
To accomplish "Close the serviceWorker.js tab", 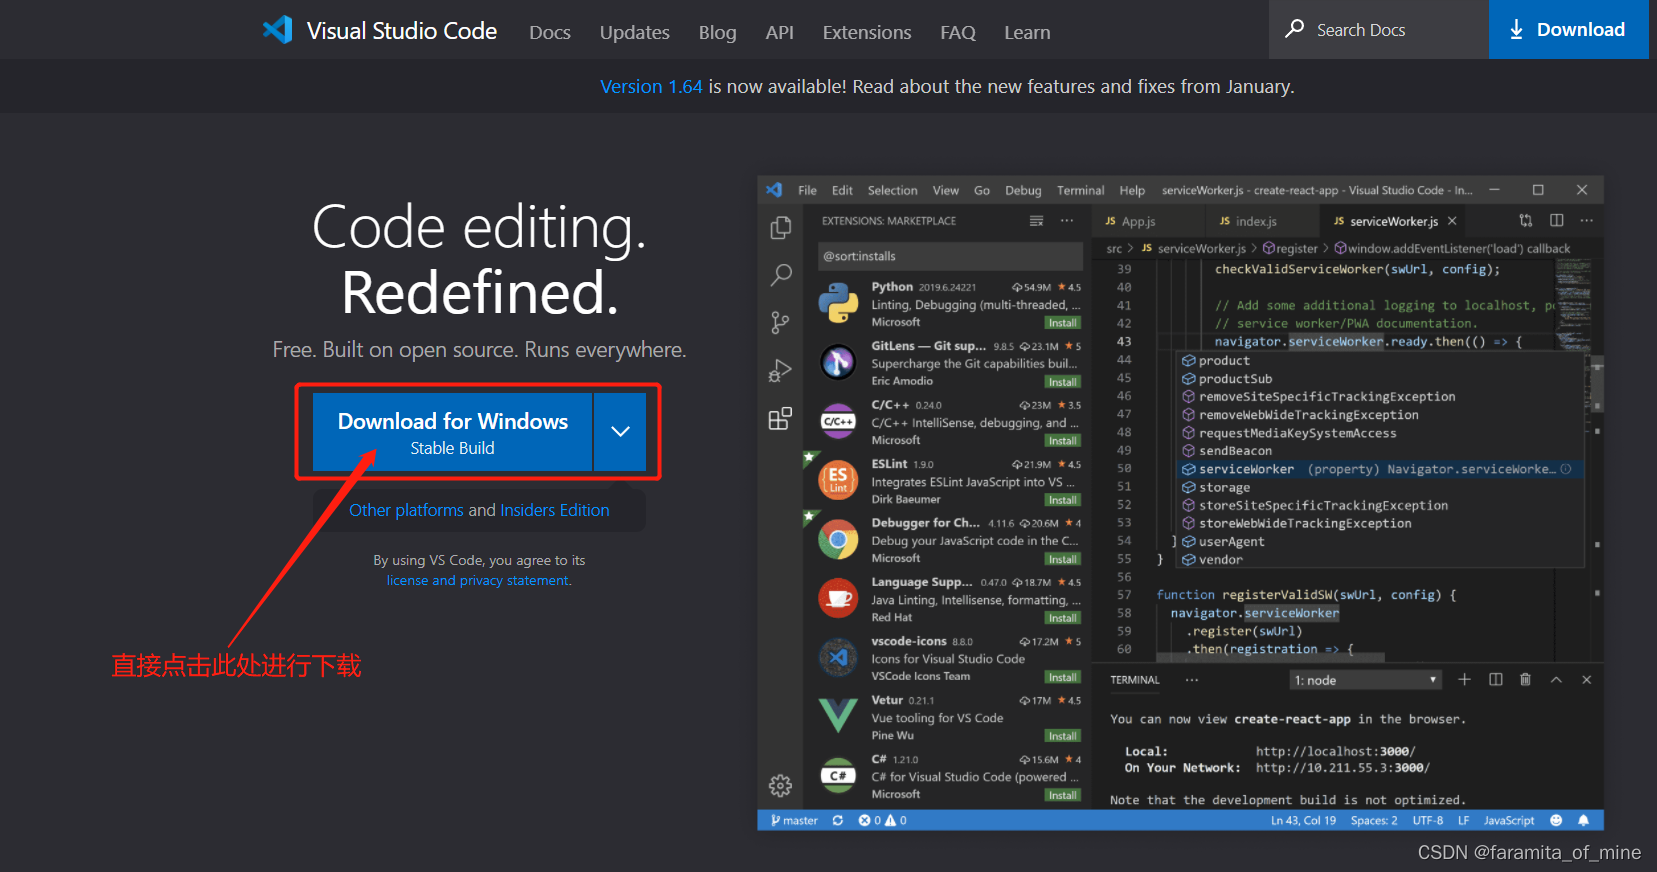I will 1452,221.
